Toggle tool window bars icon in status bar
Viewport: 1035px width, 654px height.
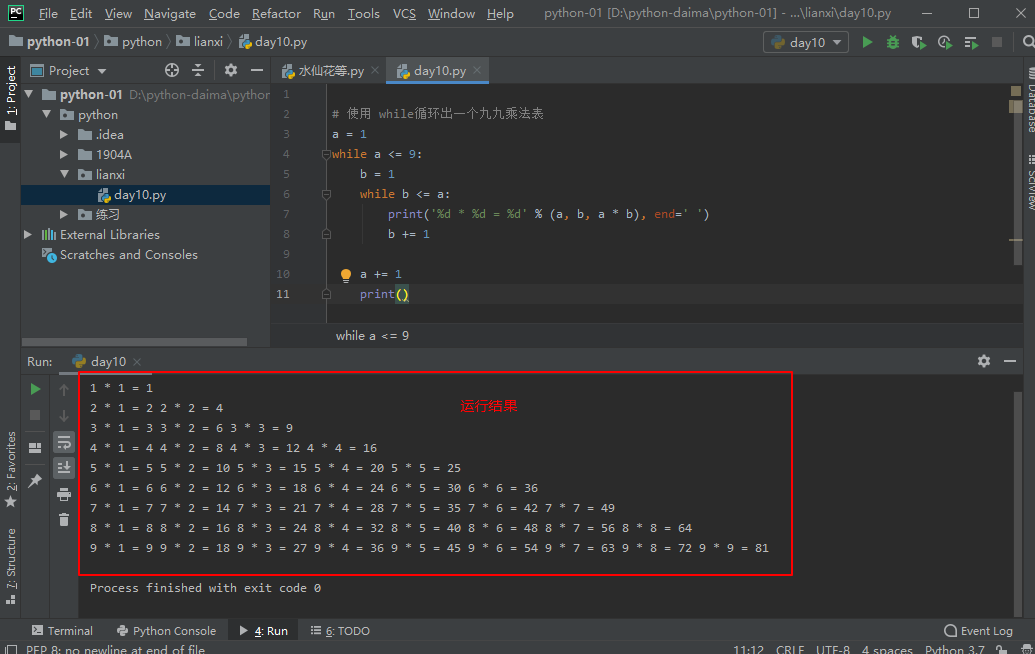(x=11, y=649)
